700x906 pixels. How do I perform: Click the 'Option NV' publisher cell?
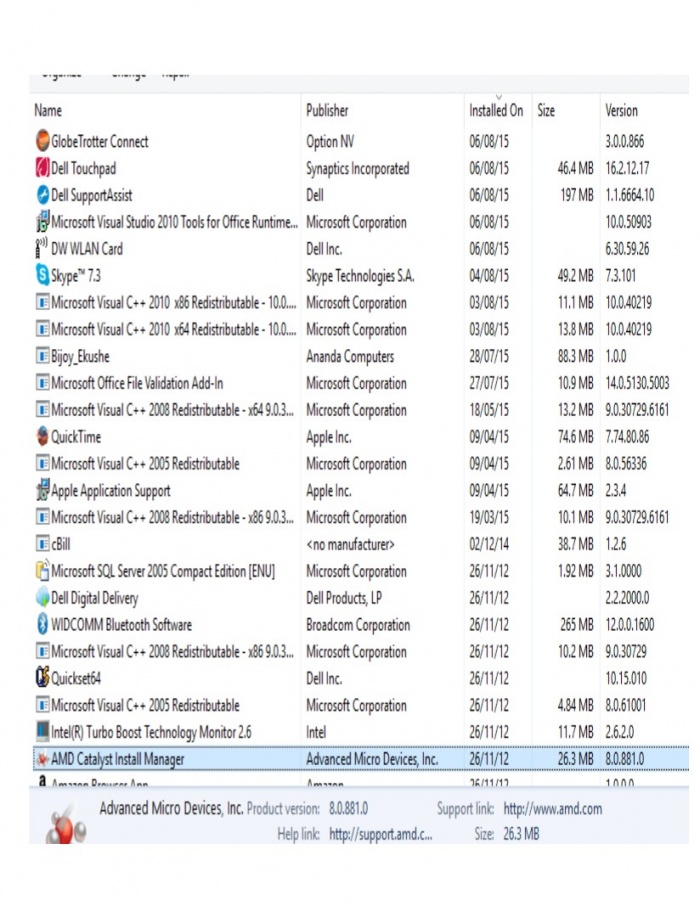(330, 141)
